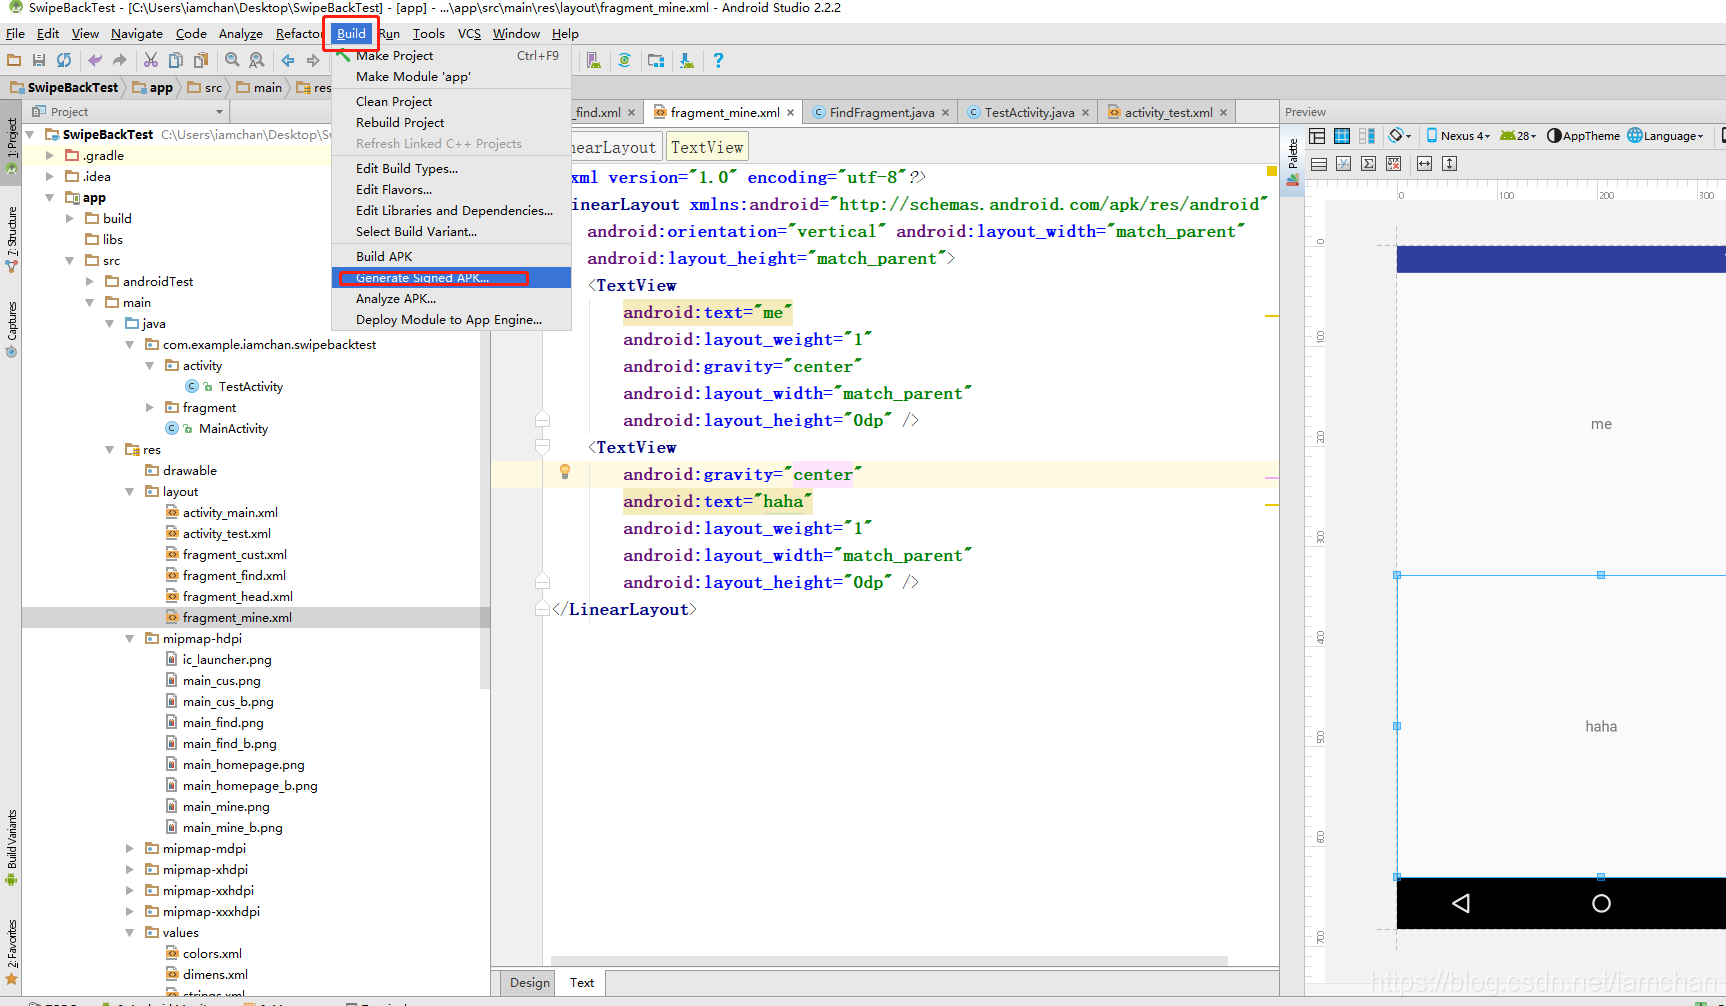Click the Back navigation arrow icon
The image size is (1726, 1006).
coord(288,60)
